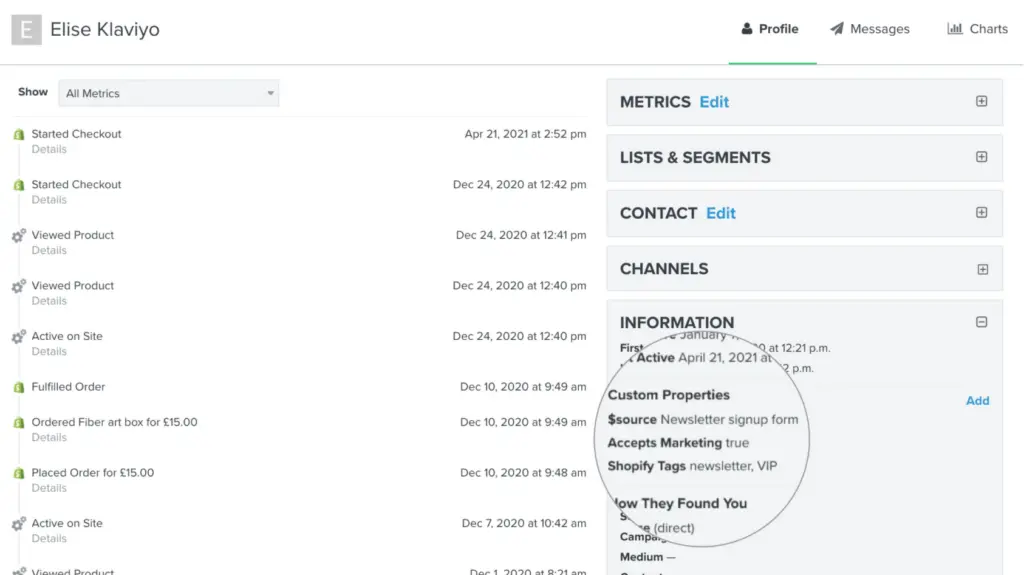1024x575 pixels.
Task: Switch to the Messages tab
Action: click(x=879, y=29)
